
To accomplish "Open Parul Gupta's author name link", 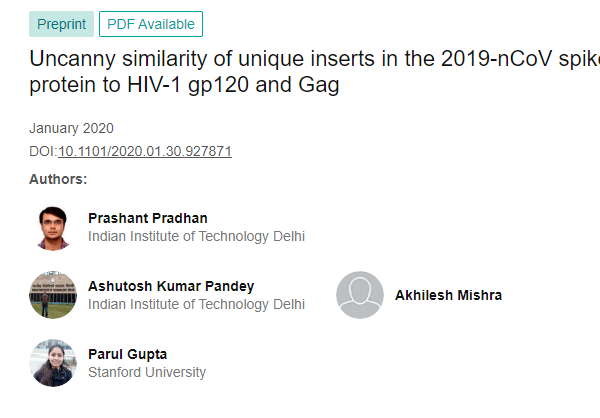I will pyautogui.click(x=128, y=354).
